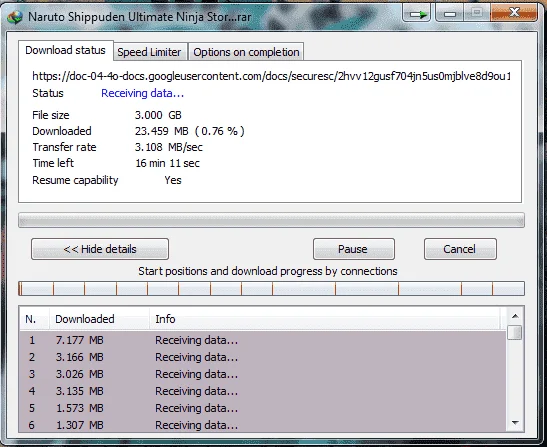The height and width of the screenshot is (447, 547).
Task: Select connection row 1 with 7.177 MB
Action: 262,340
